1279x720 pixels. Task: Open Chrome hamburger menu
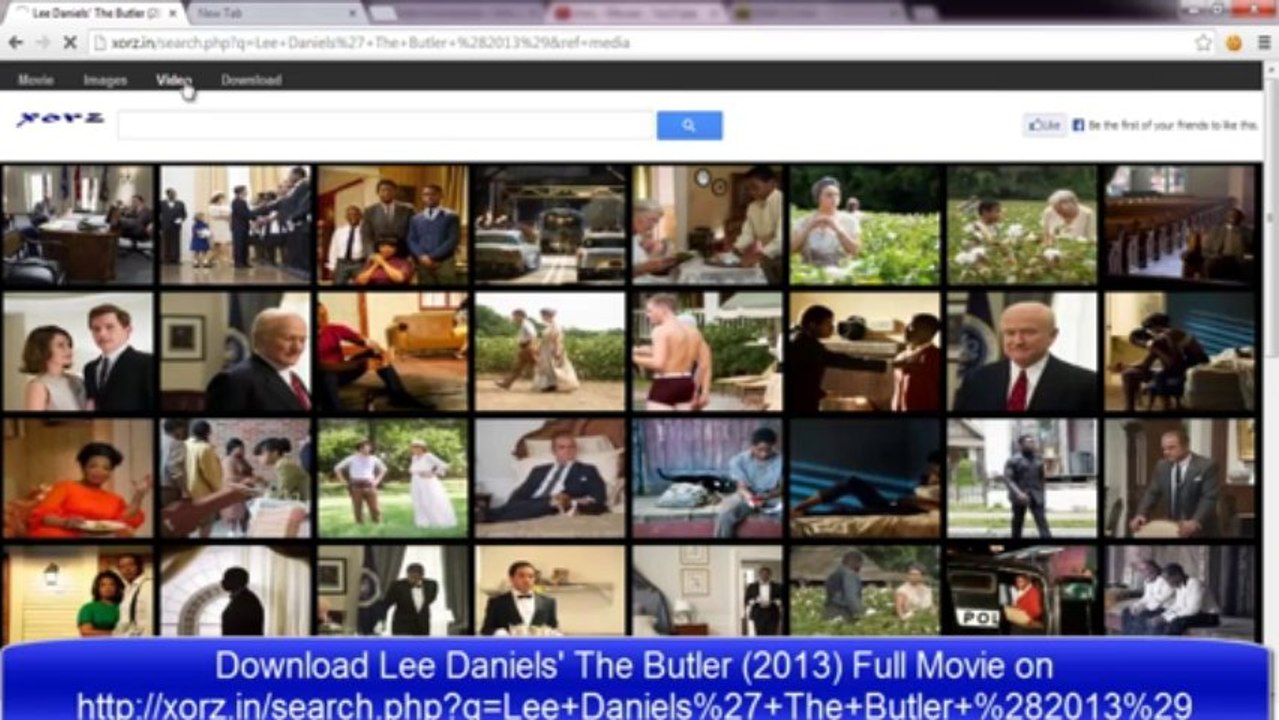click(1264, 43)
